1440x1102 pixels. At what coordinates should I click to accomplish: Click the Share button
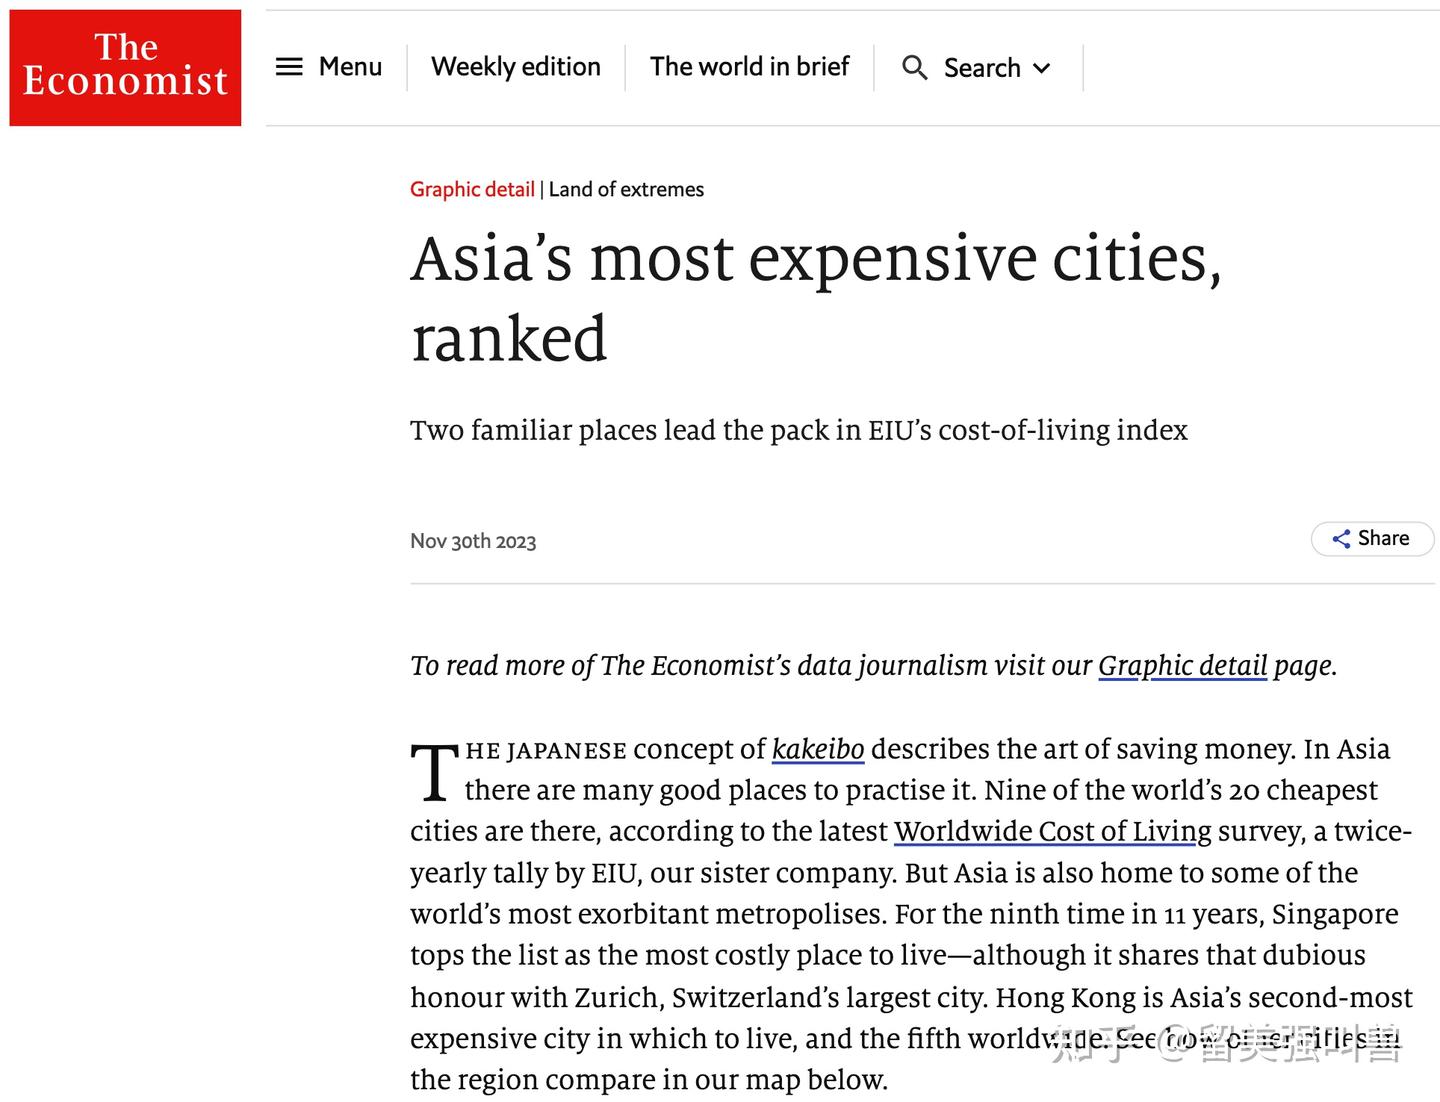pos(1372,539)
